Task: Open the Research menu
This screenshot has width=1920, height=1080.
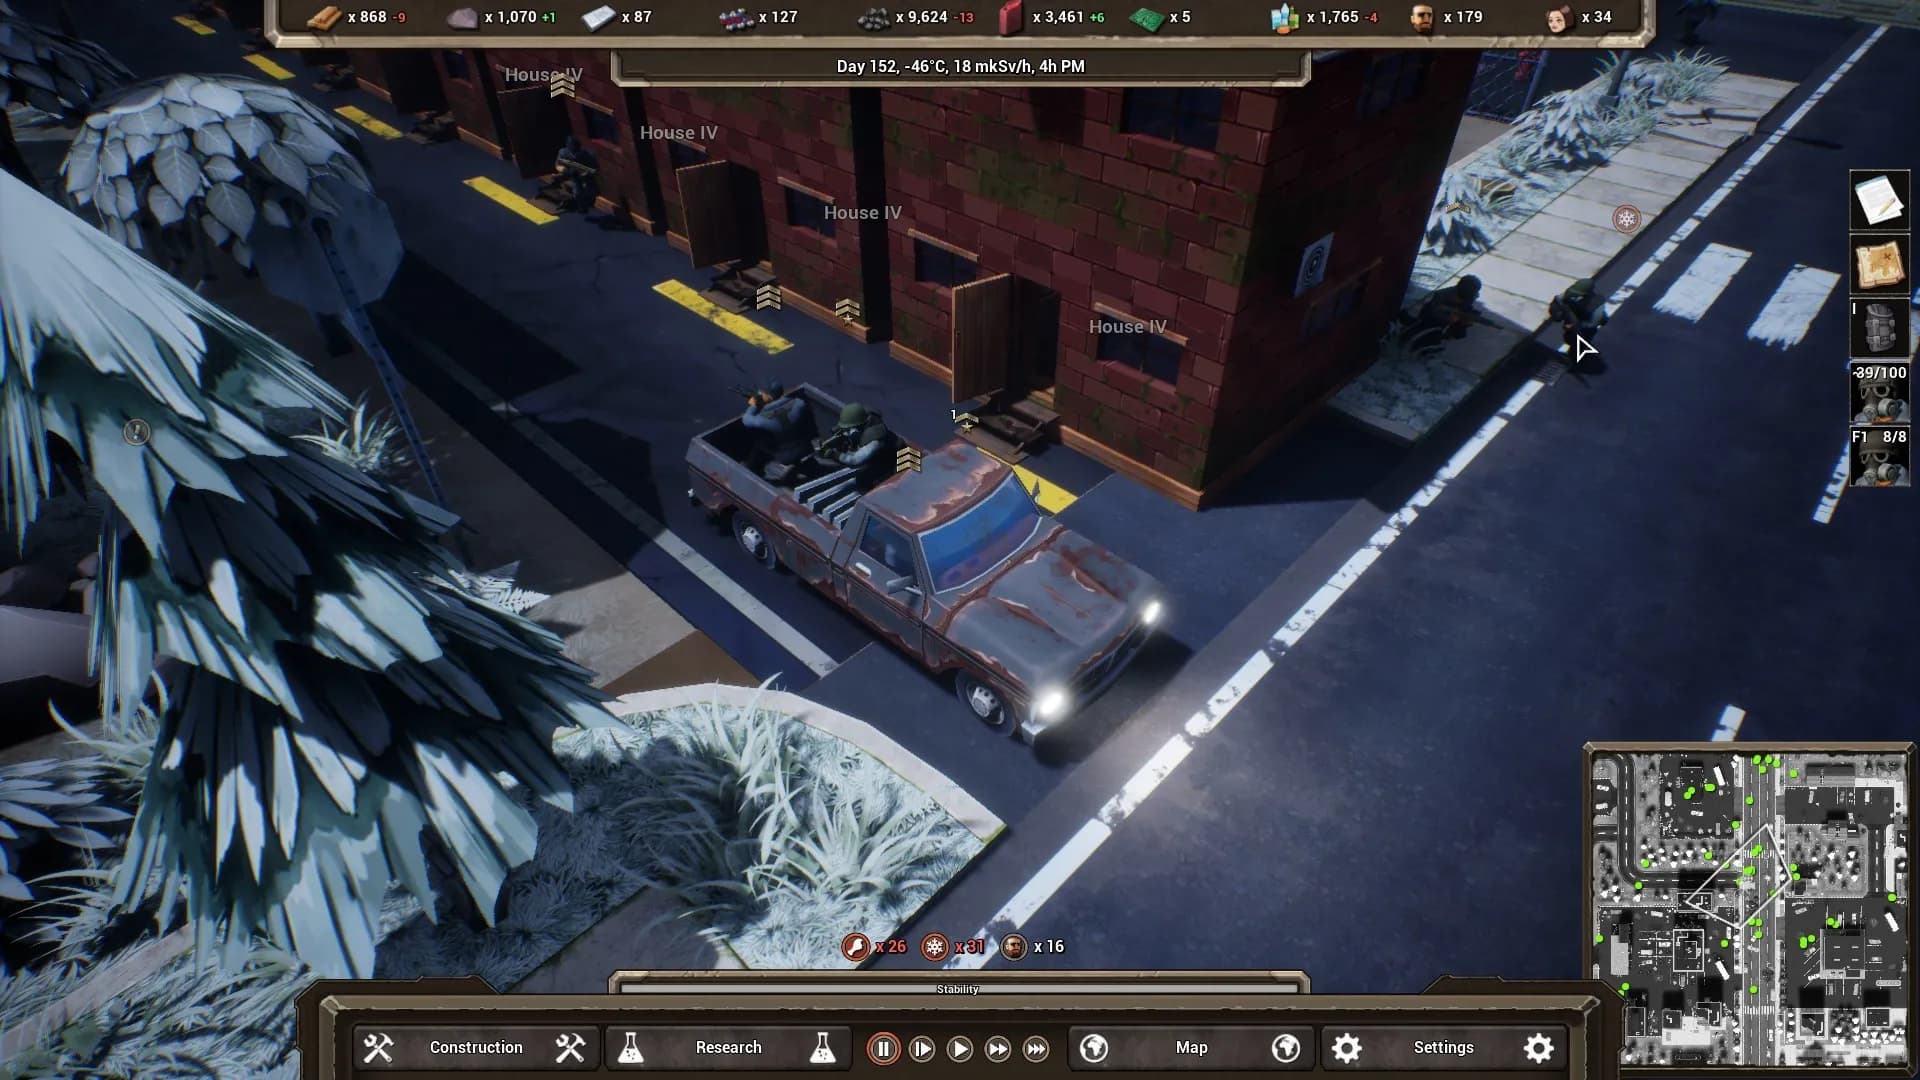Action: pyautogui.click(x=728, y=1048)
